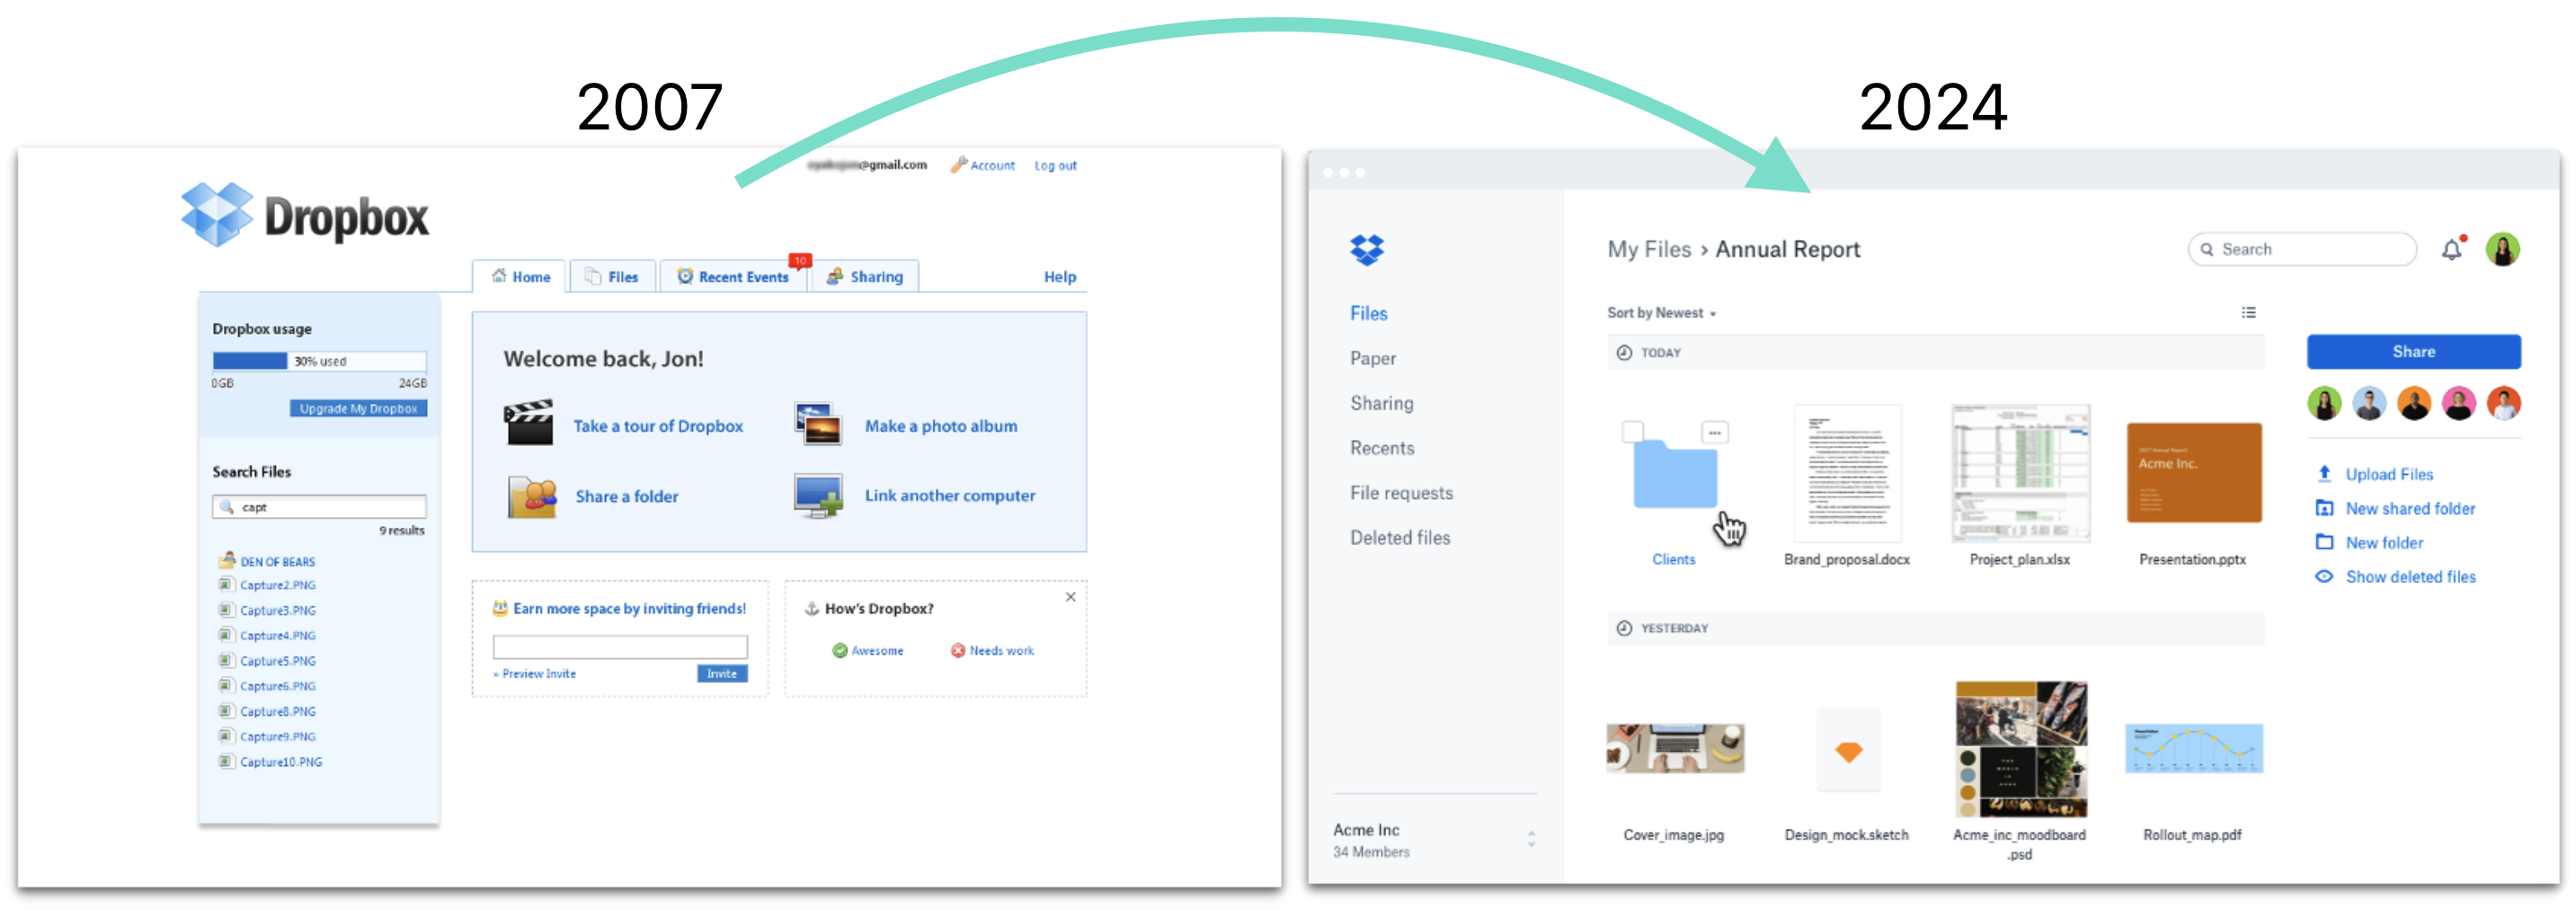The height and width of the screenshot is (910, 2576).
Task: Click the 30% used storage bar
Action: (319, 361)
